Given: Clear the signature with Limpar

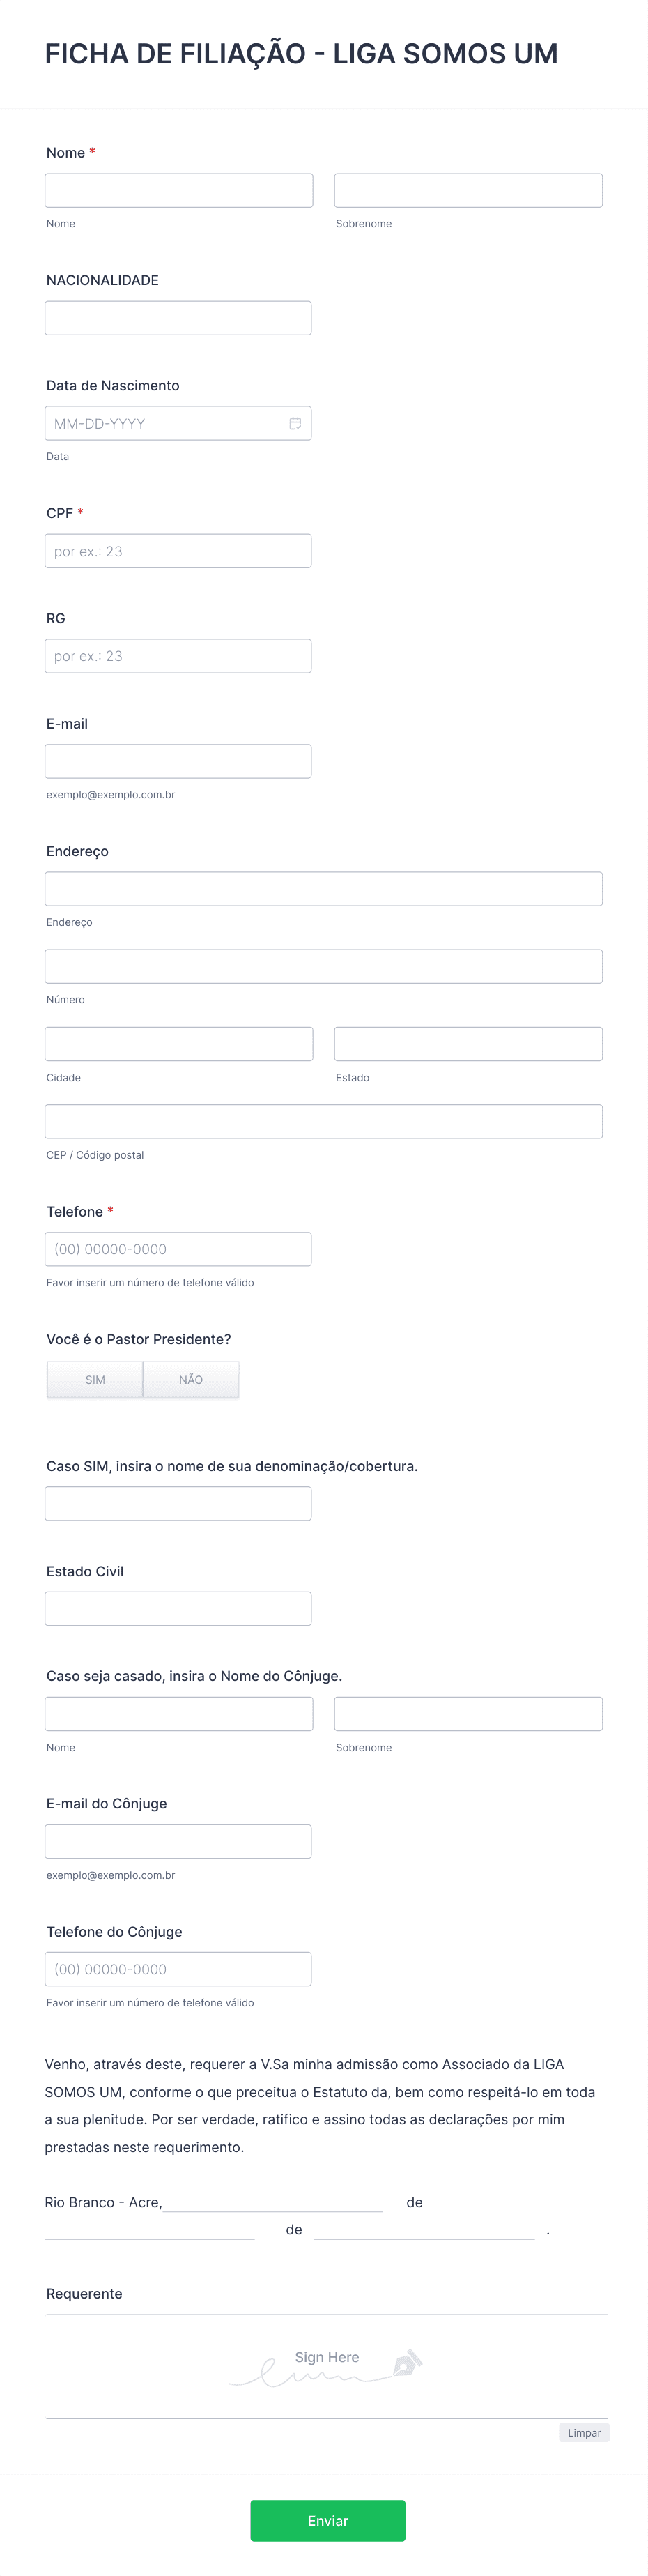Looking at the screenshot, I should point(584,2433).
